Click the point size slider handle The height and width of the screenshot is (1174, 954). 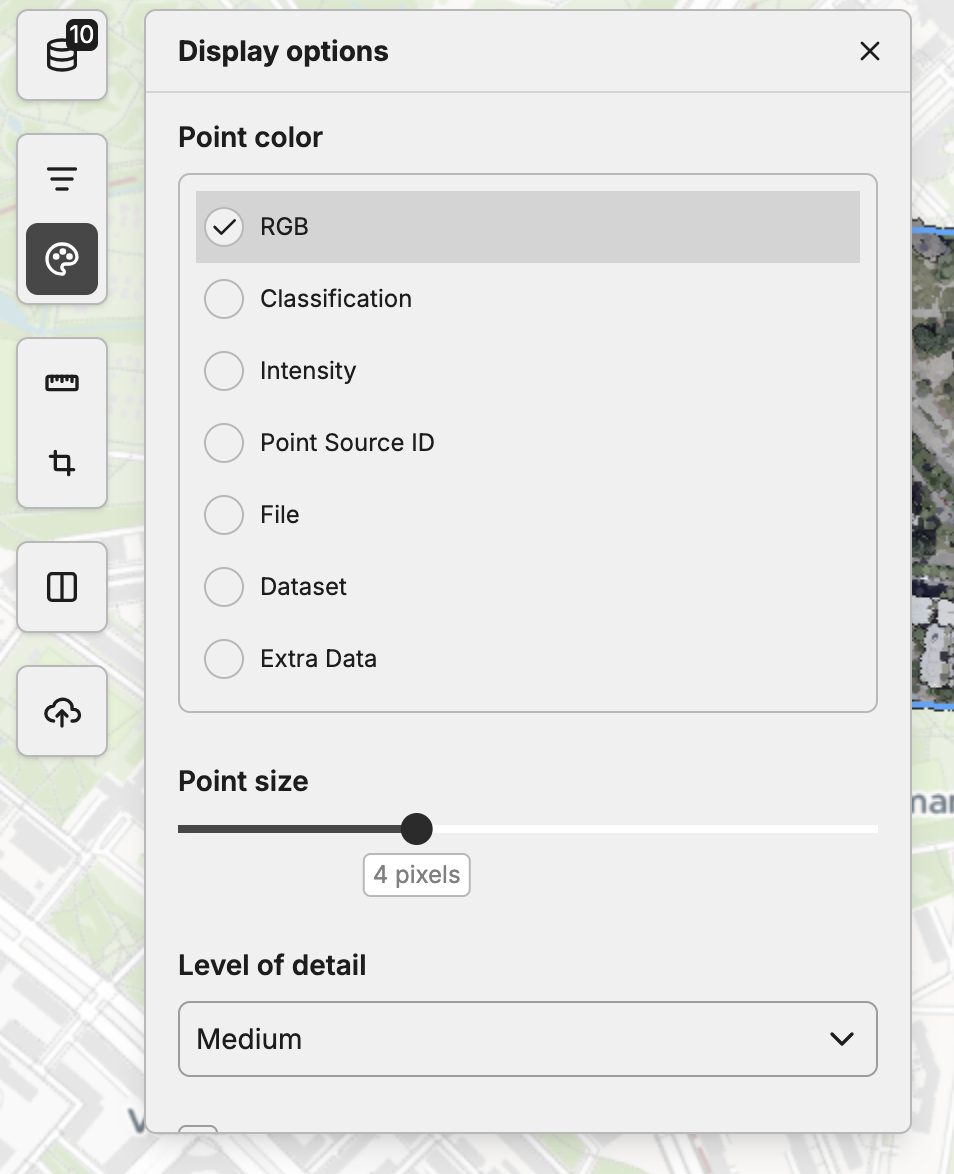[x=416, y=829]
